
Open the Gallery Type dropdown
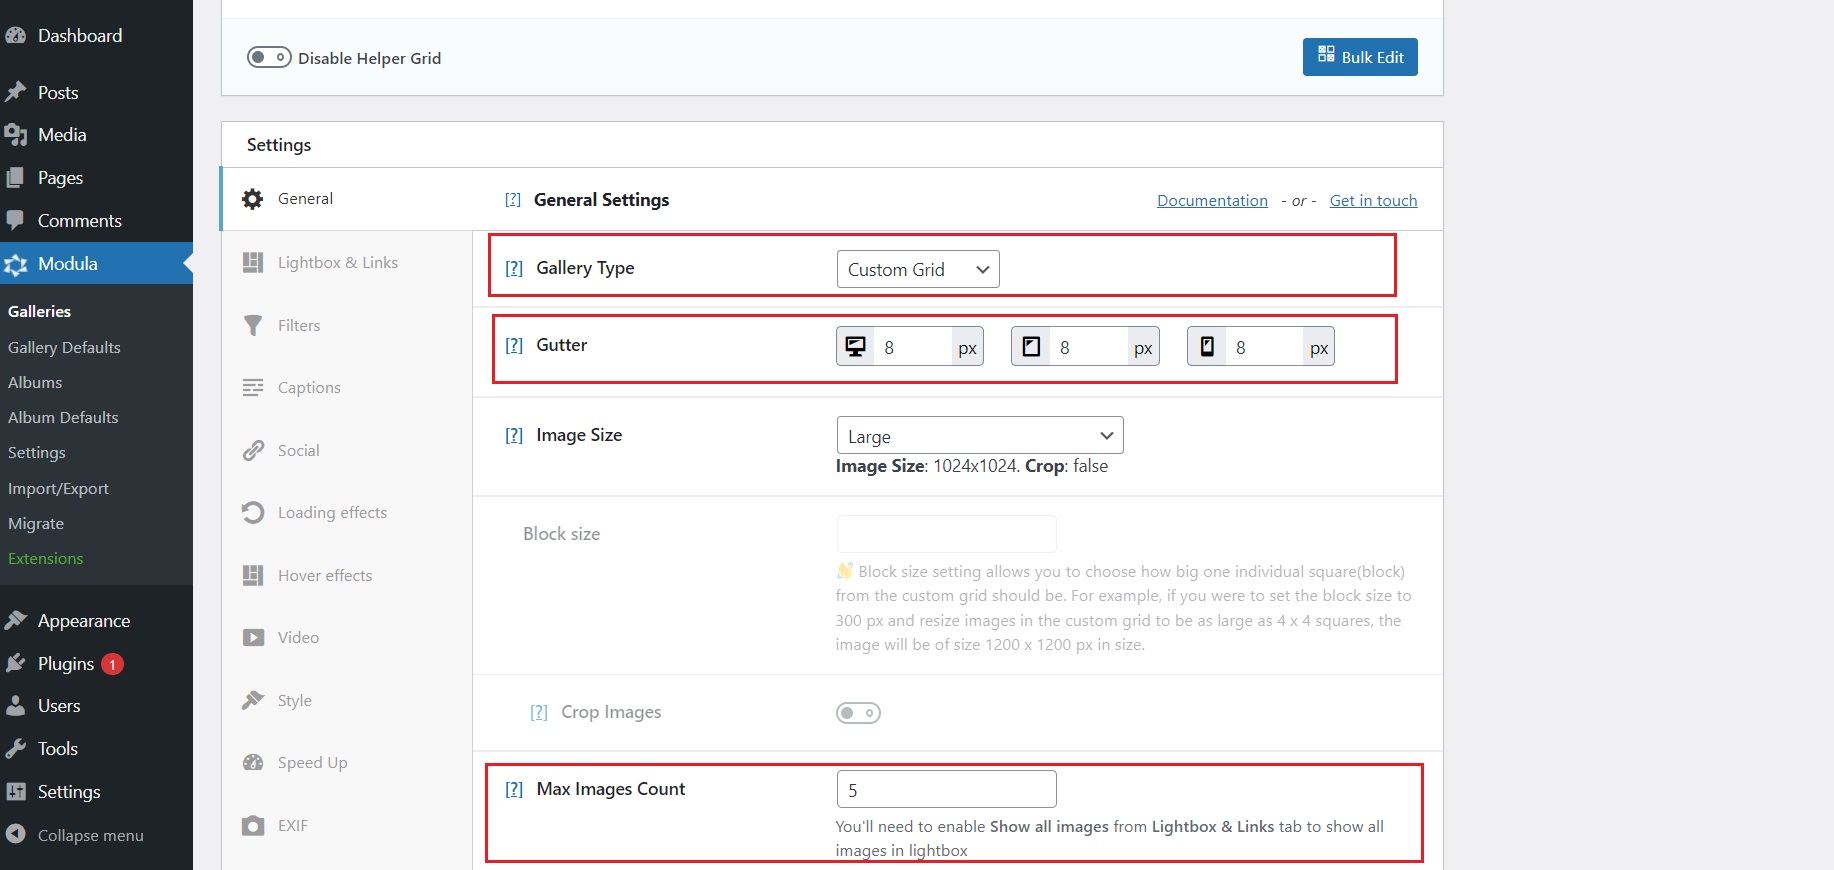coord(917,269)
